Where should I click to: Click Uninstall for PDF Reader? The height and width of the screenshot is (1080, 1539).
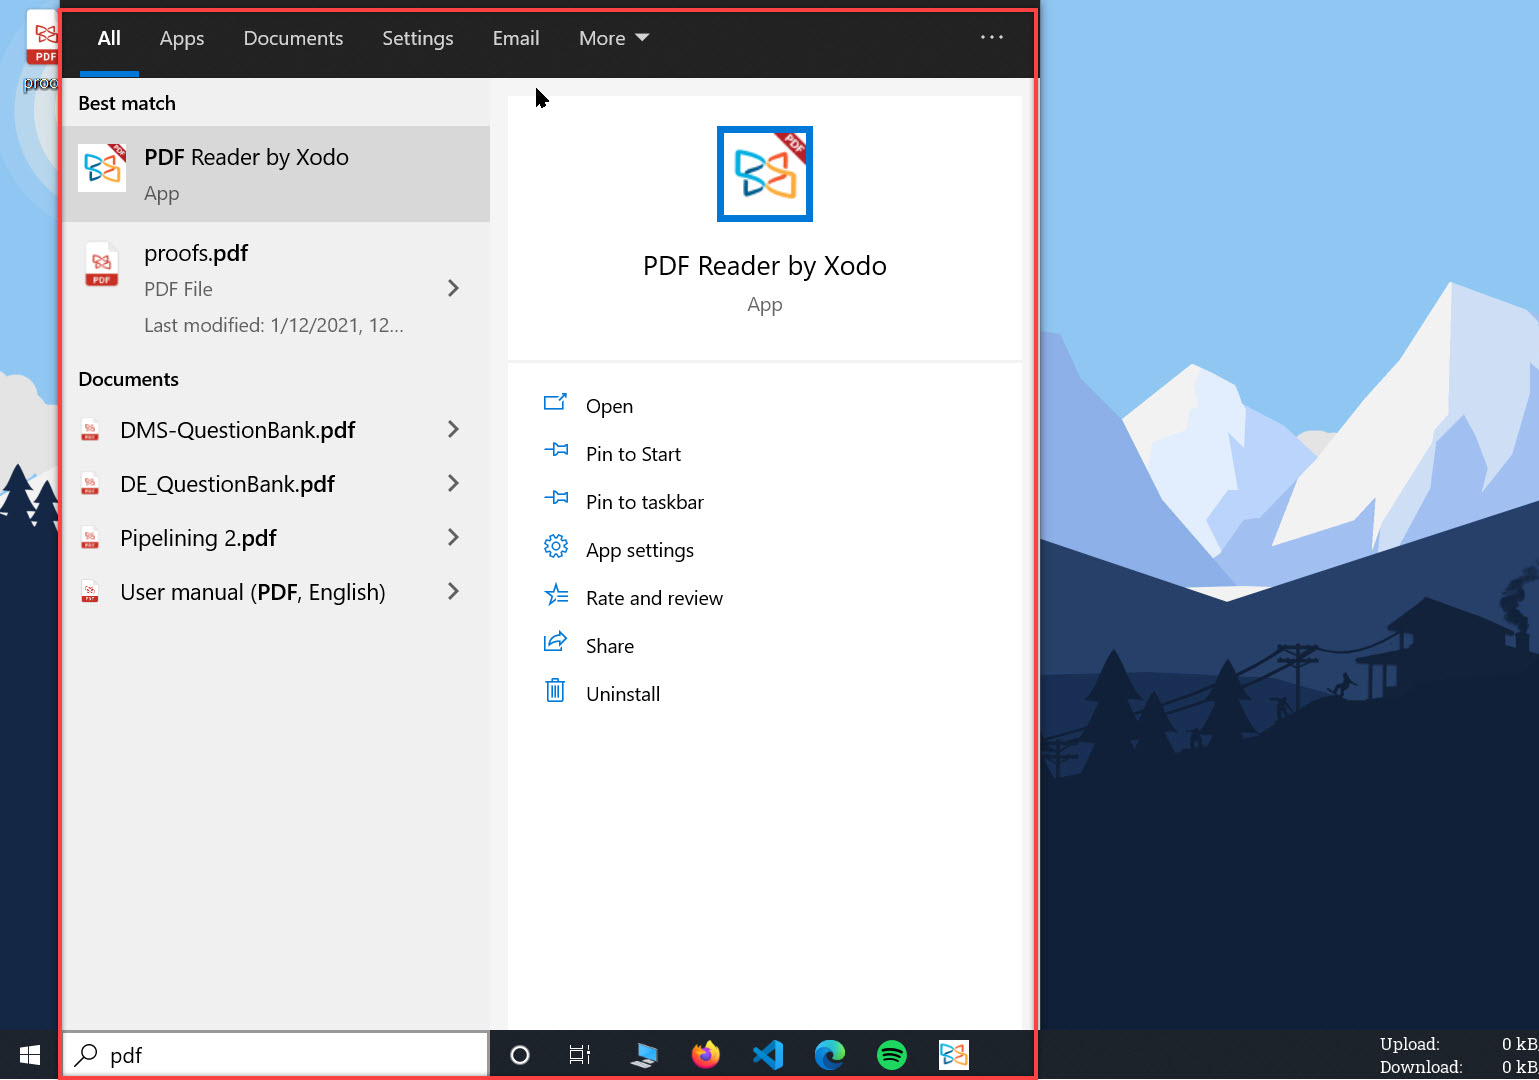click(623, 694)
